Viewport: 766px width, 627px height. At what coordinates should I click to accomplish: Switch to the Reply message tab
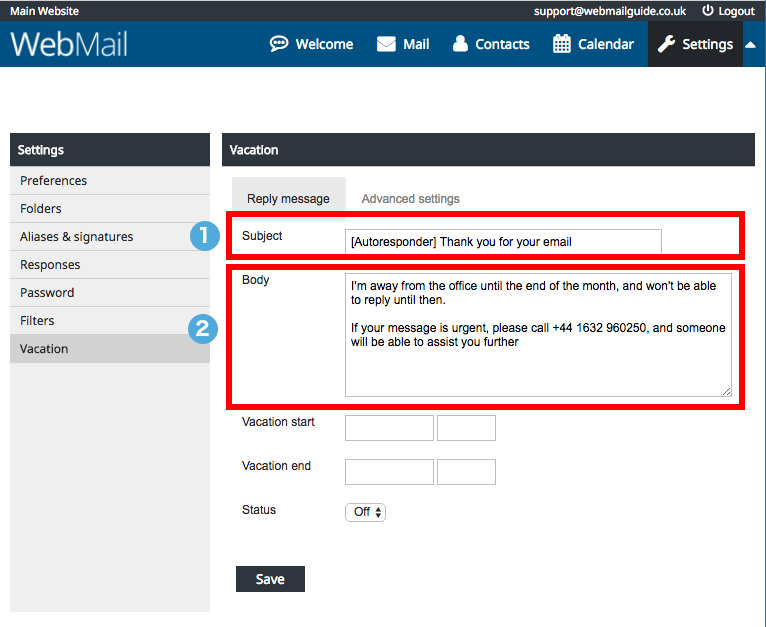(x=288, y=198)
